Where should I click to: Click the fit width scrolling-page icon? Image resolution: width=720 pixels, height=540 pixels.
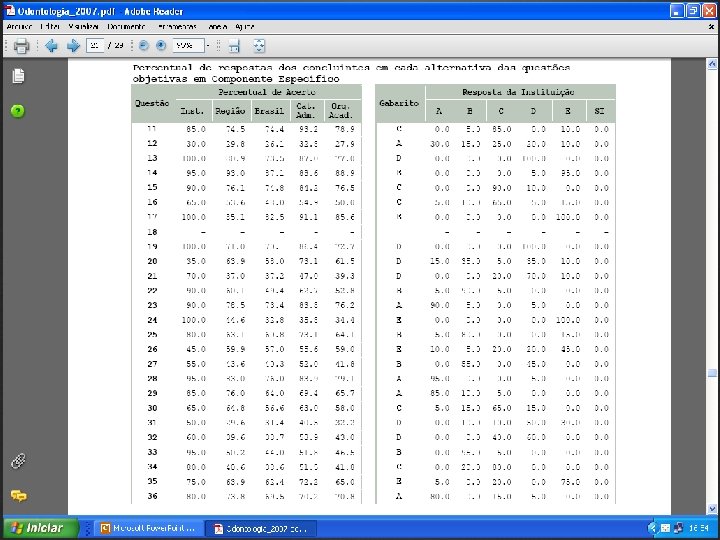tap(234, 45)
